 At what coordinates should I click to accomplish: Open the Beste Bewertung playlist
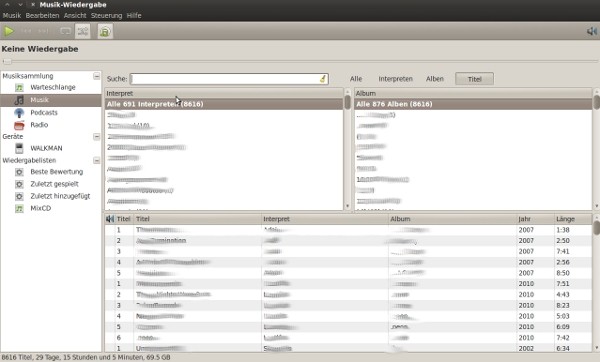[51, 172]
